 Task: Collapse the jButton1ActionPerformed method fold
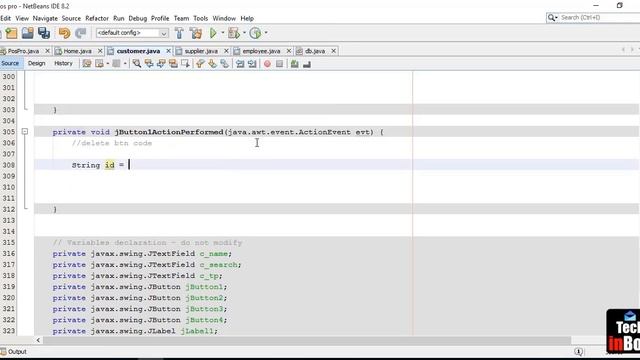(25, 131)
